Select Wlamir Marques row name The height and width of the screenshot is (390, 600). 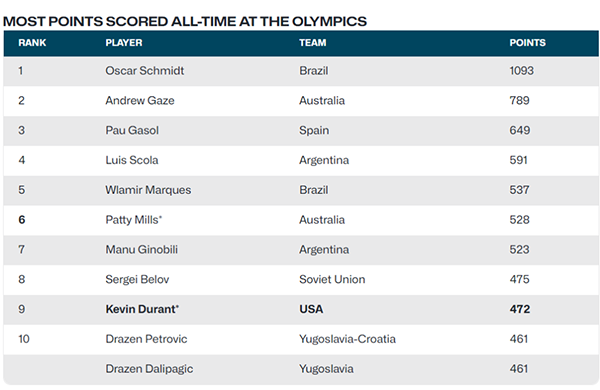tap(148, 190)
